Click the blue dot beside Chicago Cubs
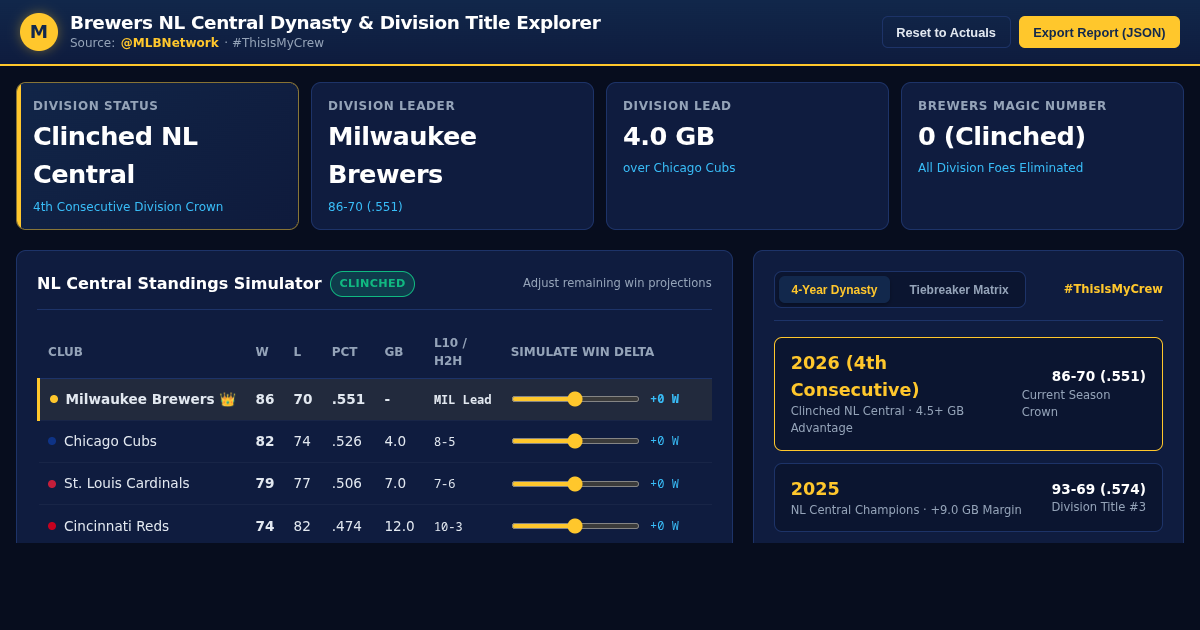1200x630 pixels. 52,441
